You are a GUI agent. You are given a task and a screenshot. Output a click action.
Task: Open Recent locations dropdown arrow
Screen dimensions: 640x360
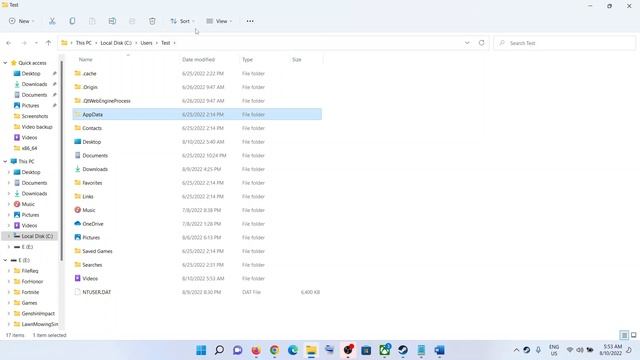point(36,43)
